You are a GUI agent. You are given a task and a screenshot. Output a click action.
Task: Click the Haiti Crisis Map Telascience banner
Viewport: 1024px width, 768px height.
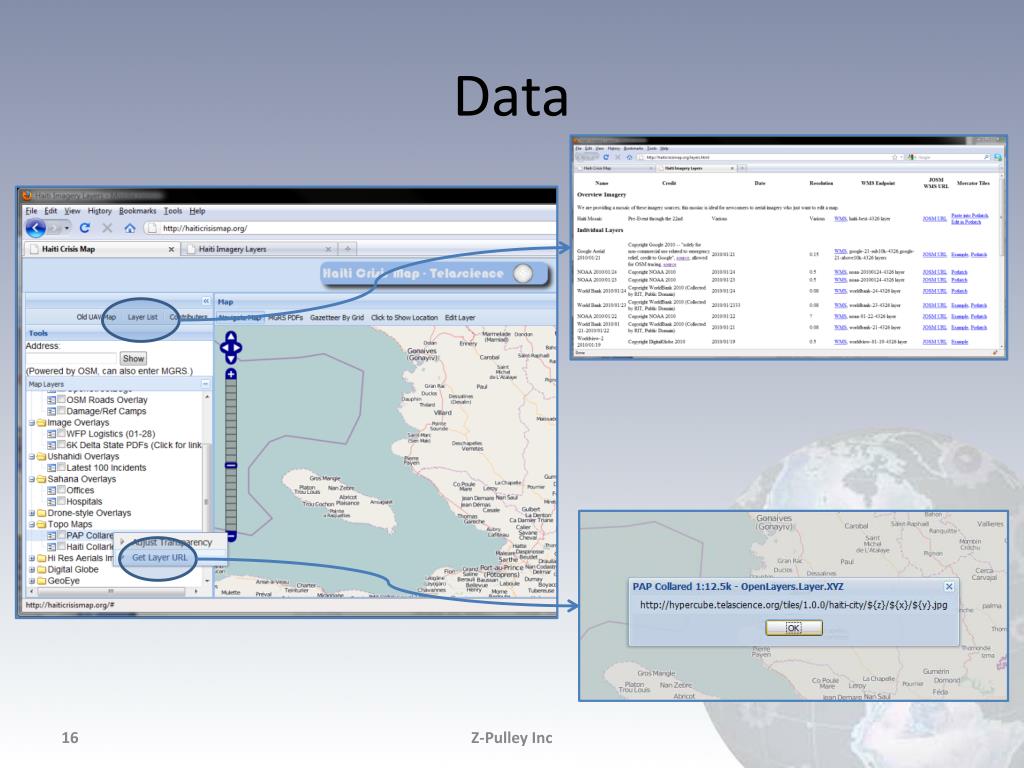[434, 274]
